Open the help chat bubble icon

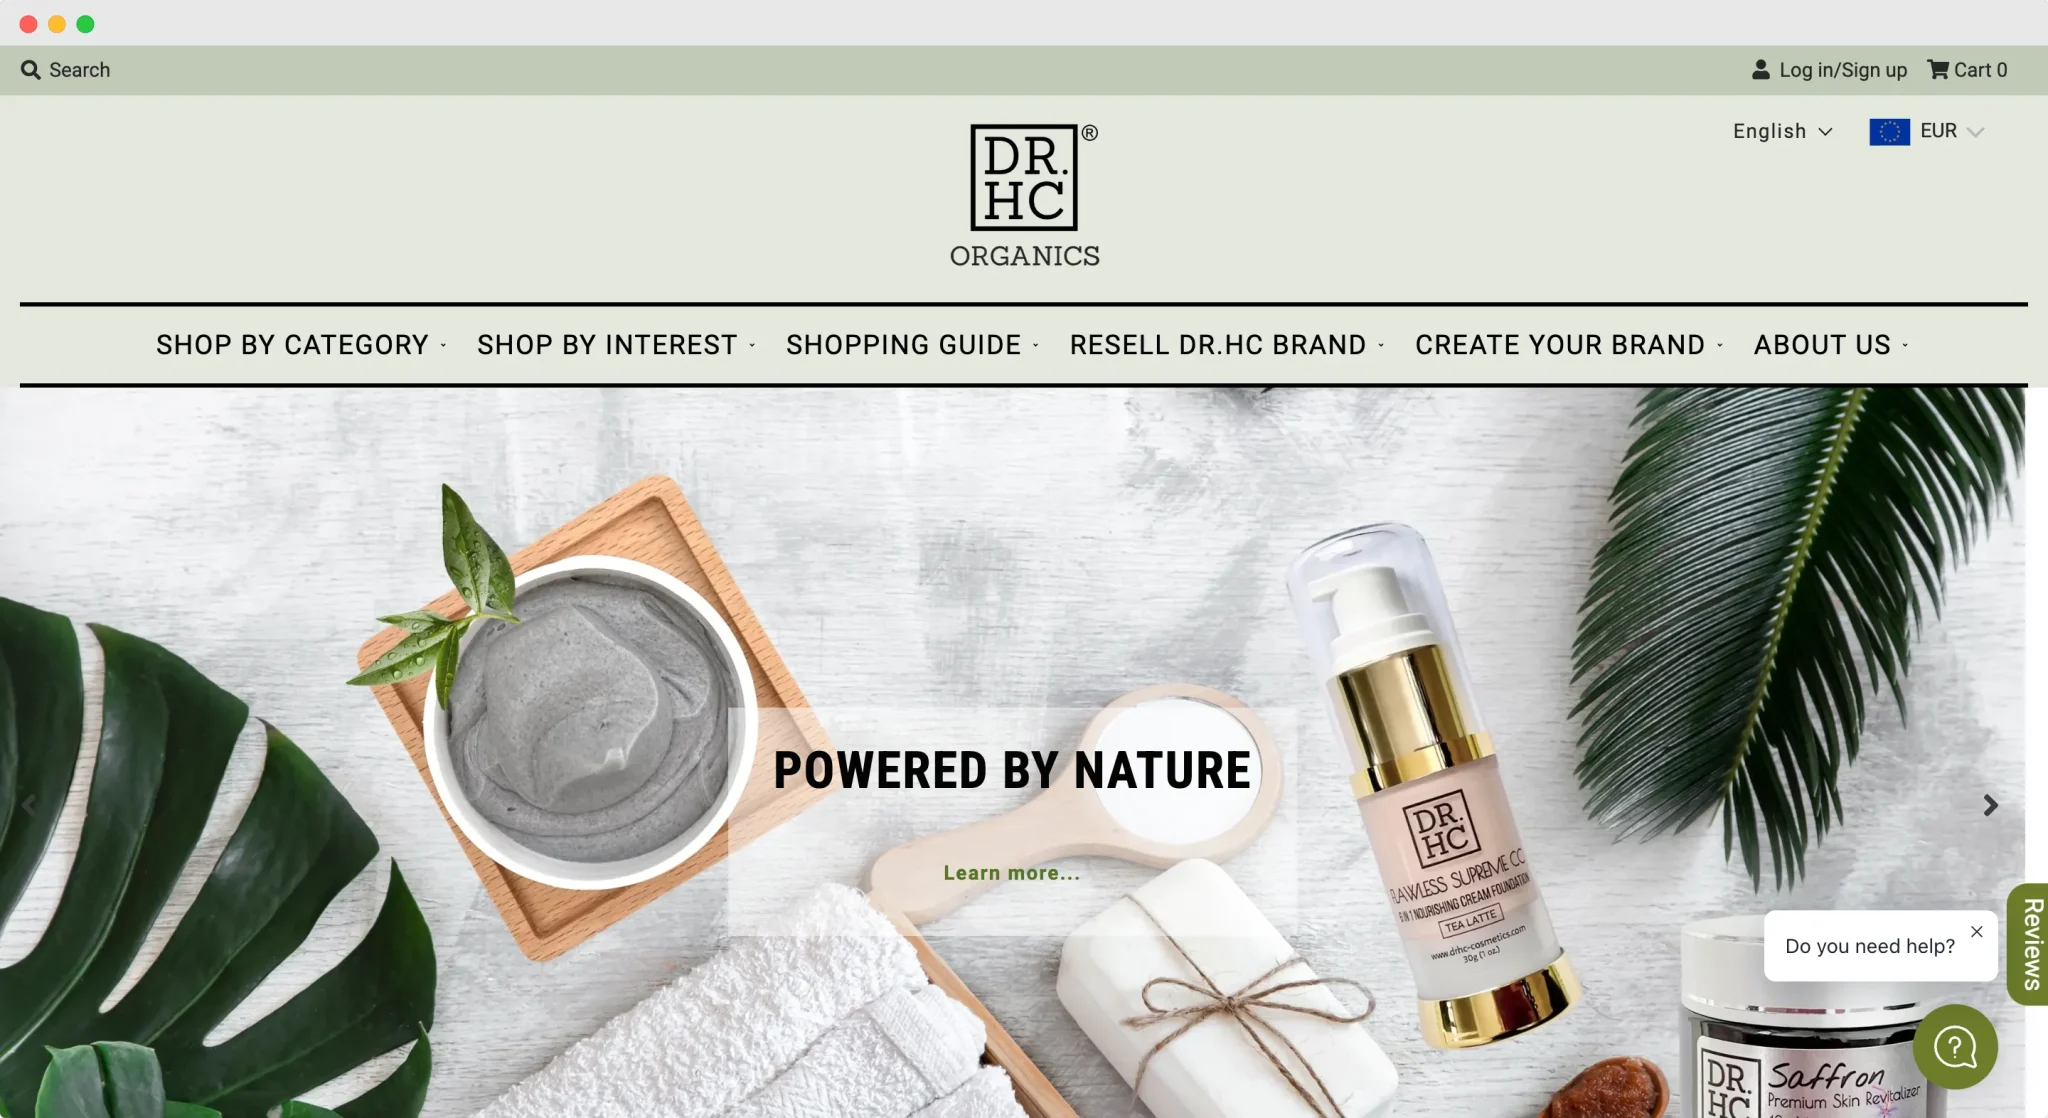pyautogui.click(x=1955, y=1047)
